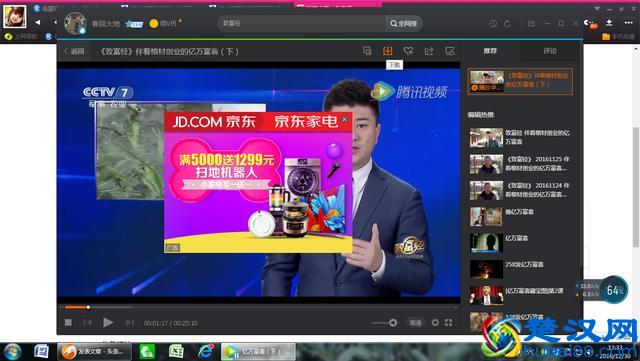Click the video progress bar
The image size is (640, 361).
(259, 307)
